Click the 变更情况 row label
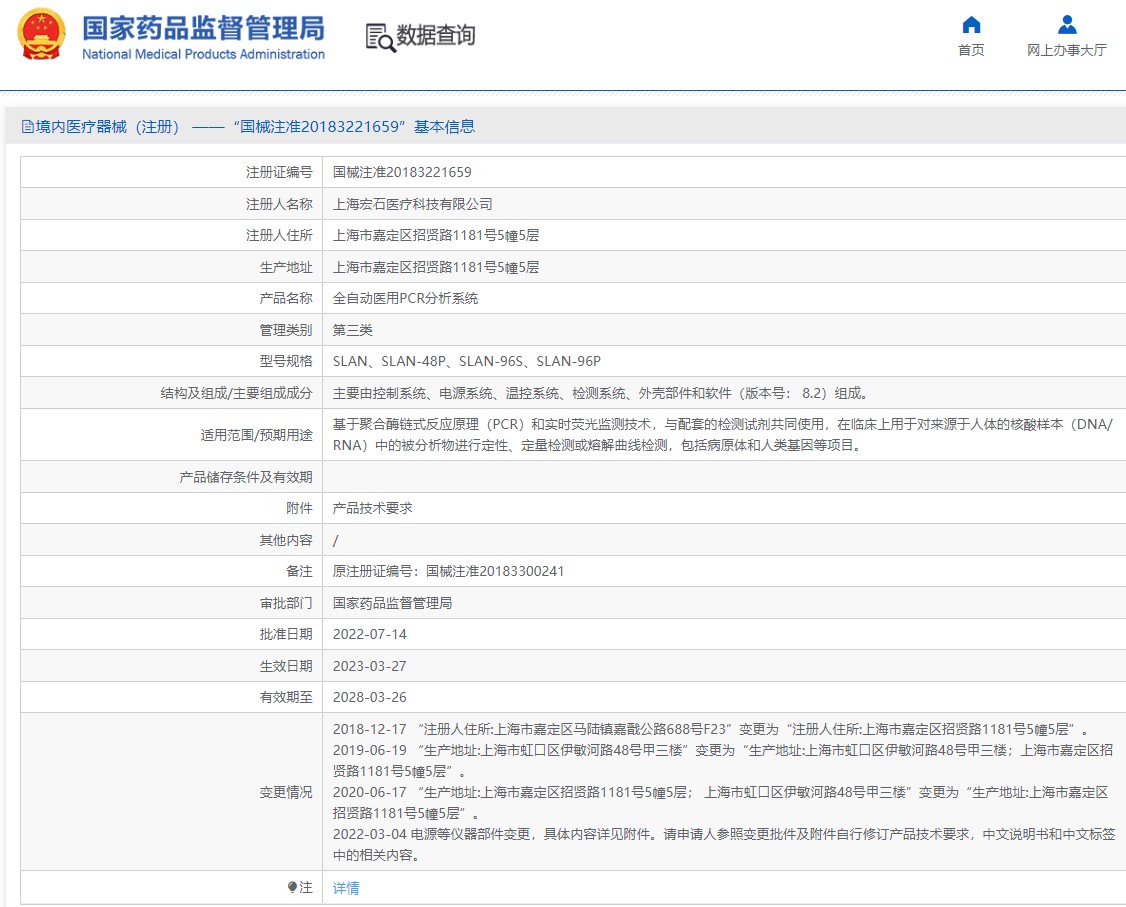This screenshot has height=907, width=1126. pos(286,792)
